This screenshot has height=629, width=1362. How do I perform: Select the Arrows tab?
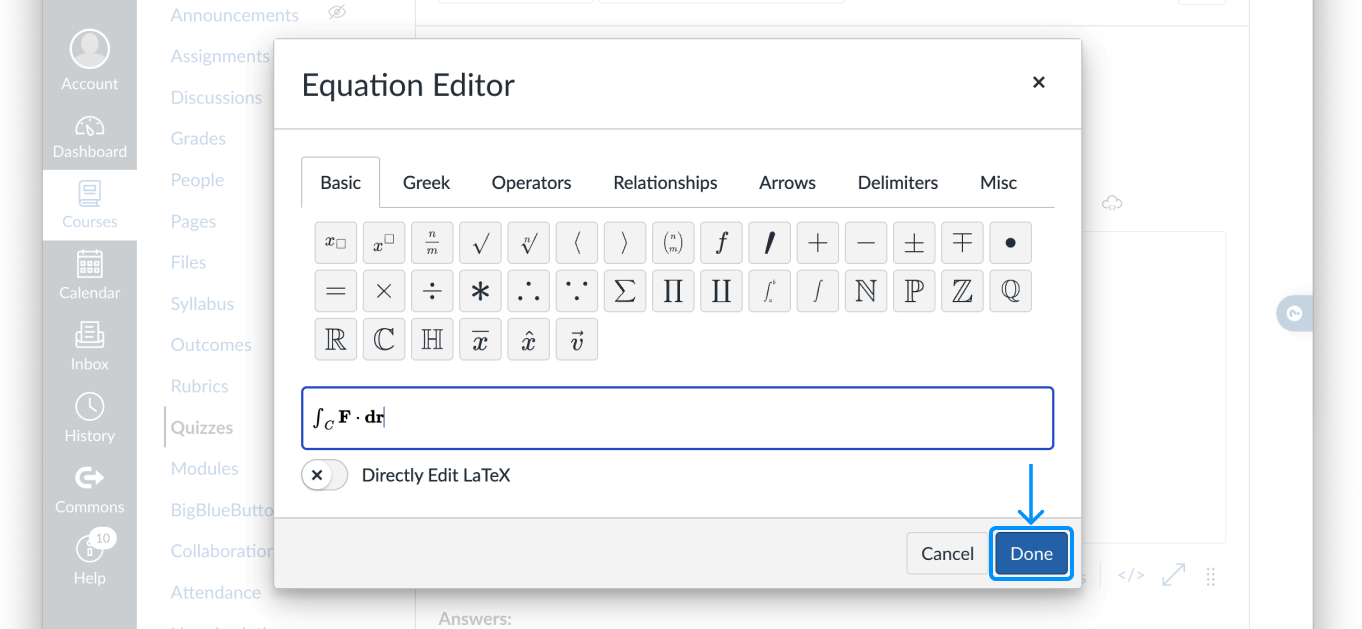(x=787, y=182)
